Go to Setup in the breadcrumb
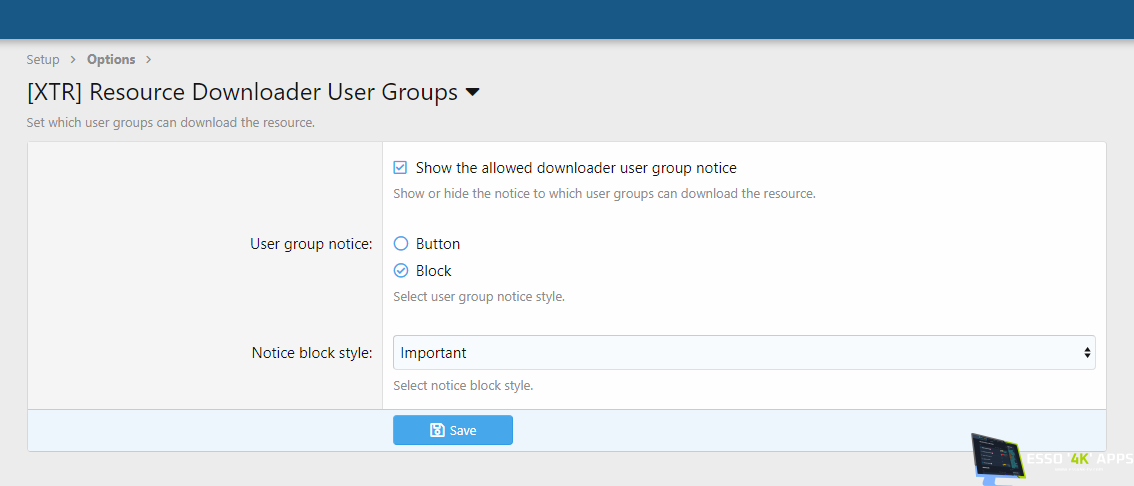 pos(43,60)
